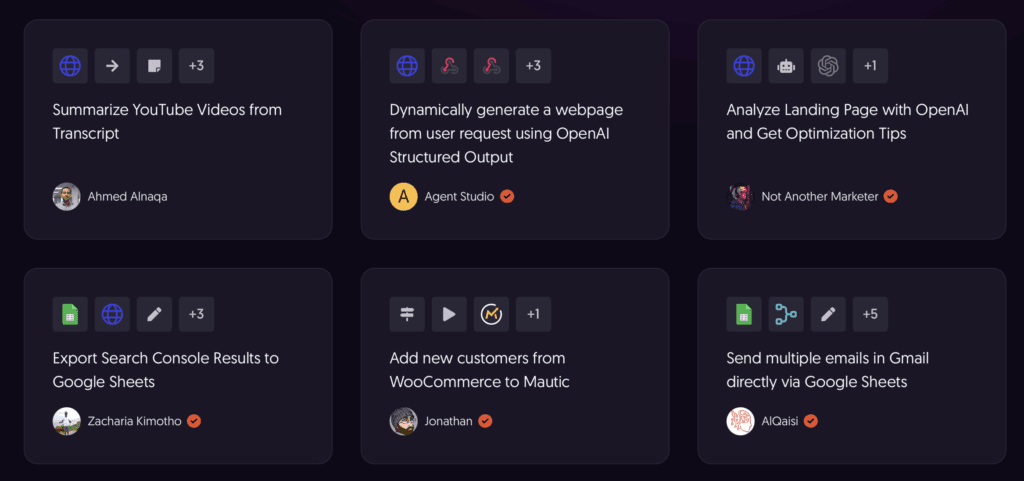Click the arrow icon on YouTube summary card
Image resolution: width=1024 pixels, height=481 pixels.
pos(112,66)
